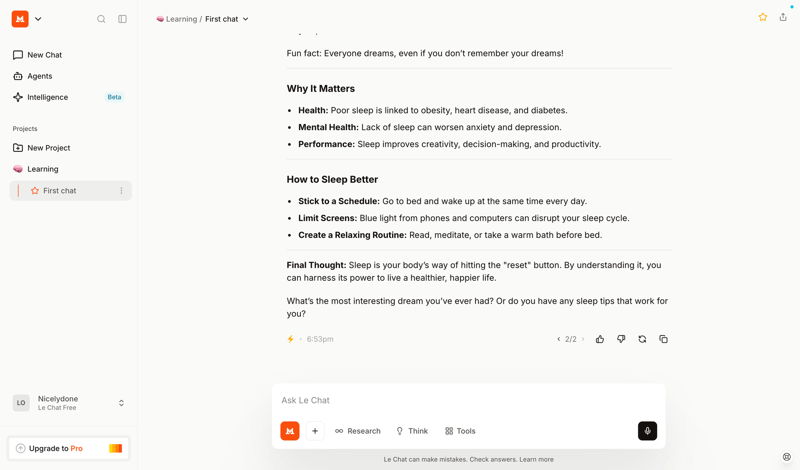Regenerate the response
Image resolution: width=800 pixels, height=470 pixels.
pos(642,339)
